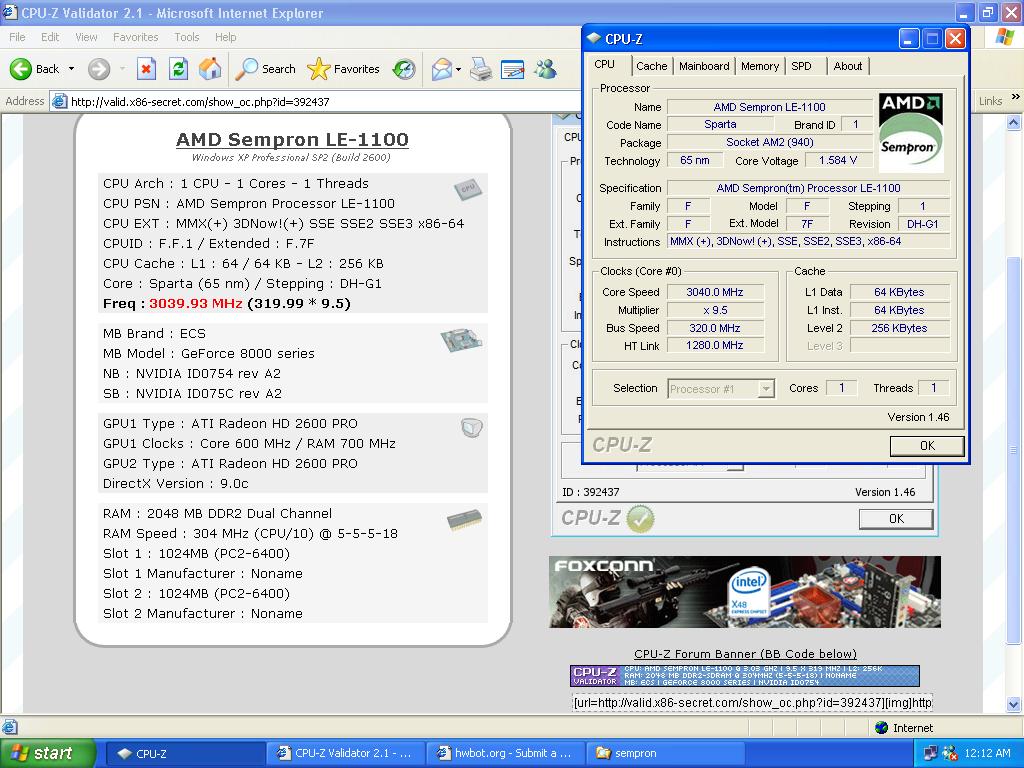Click the Core Speed 3040.0 MHz value
Image resolution: width=1024 pixels, height=768 pixels.
(715, 292)
